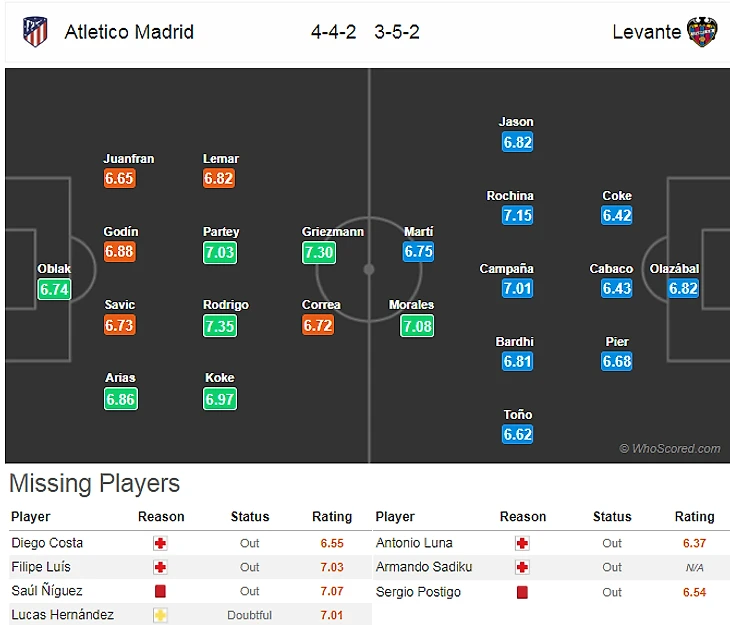The width and height of the screenshot is (730, 625).
Task: Open the Antonio Luna player link
Action: coord(414,543)
